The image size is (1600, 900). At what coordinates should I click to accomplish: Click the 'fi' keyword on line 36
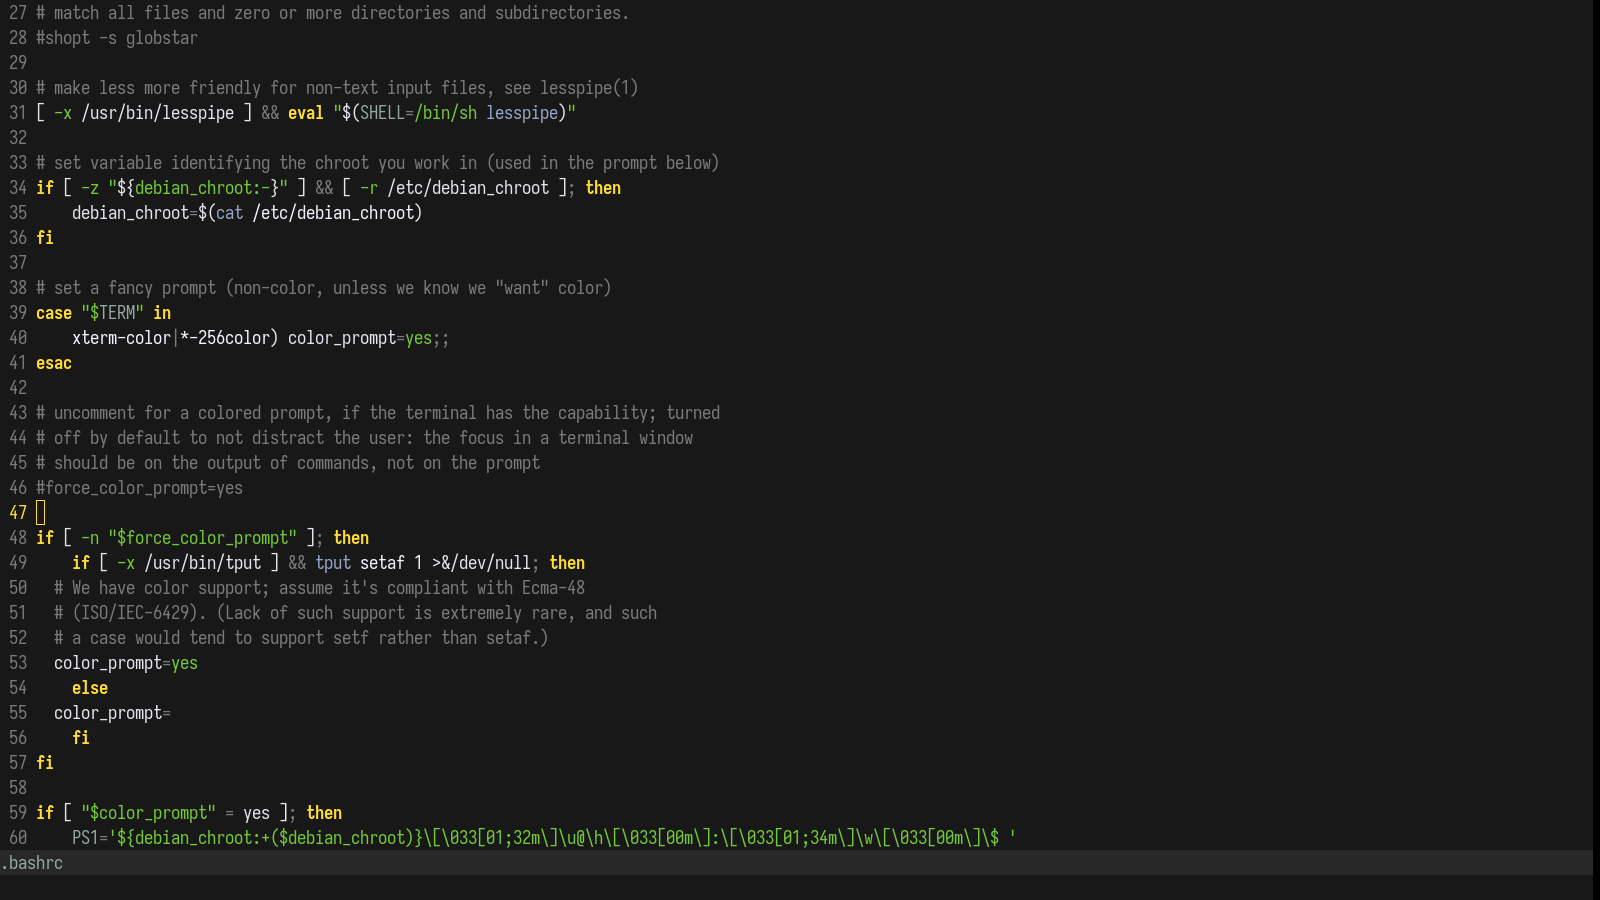point(45,238)
